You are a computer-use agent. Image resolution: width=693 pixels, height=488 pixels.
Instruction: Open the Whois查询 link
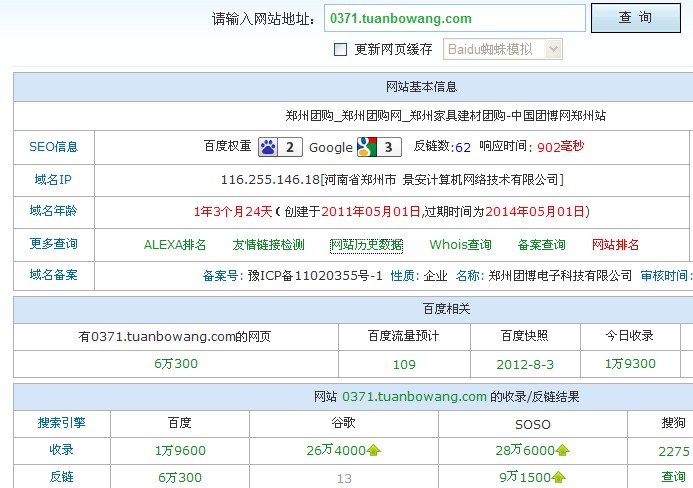pyautogui.click(x=460, y=245)
